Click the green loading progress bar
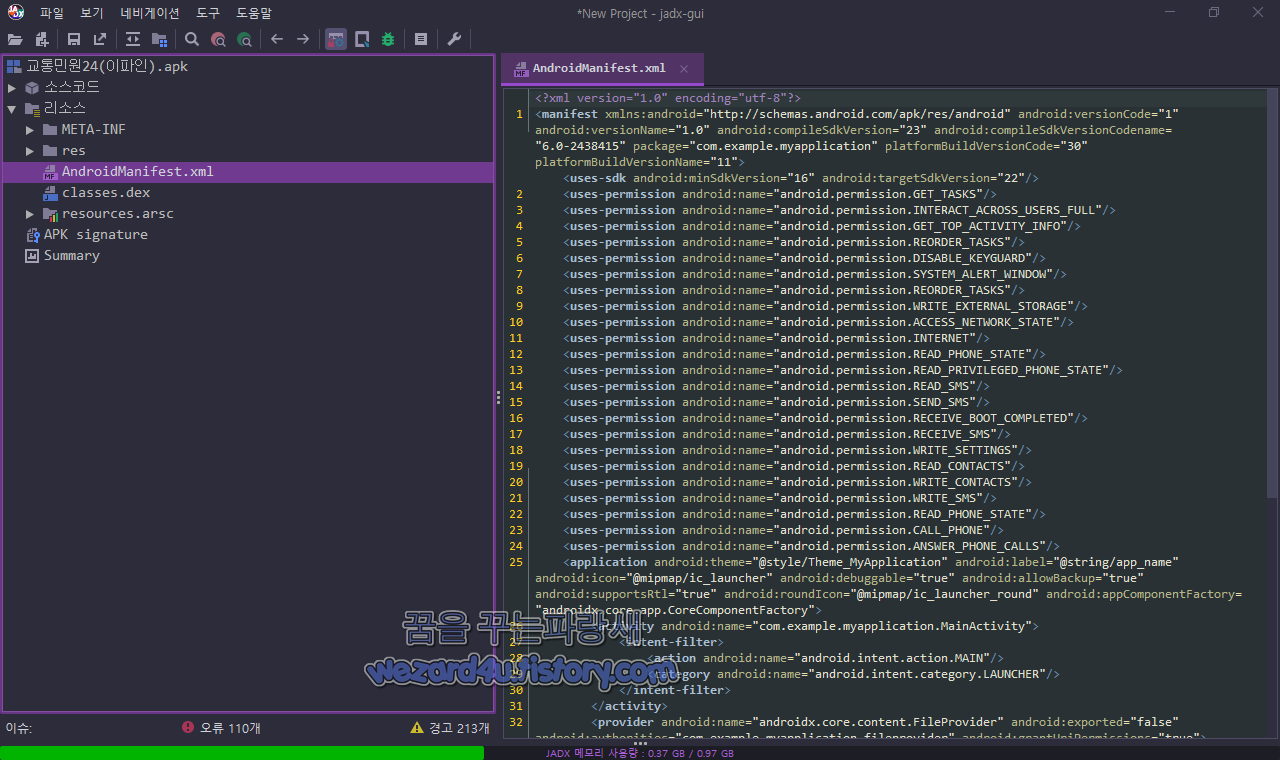 coord(242,752)
